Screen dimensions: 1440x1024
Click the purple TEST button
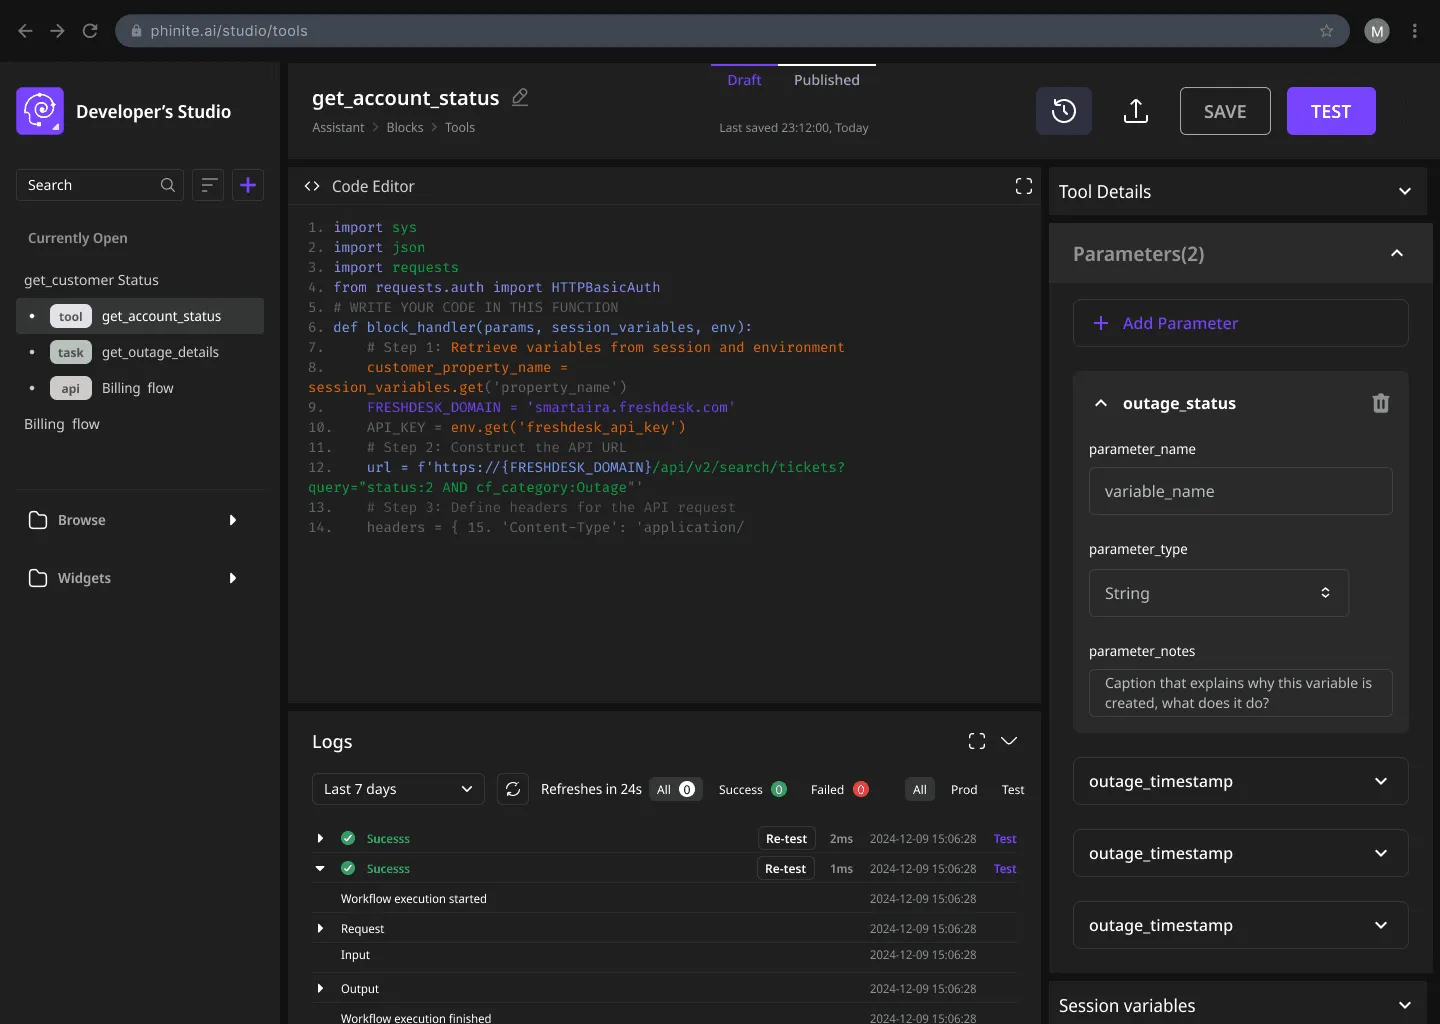coord(1330,111)
